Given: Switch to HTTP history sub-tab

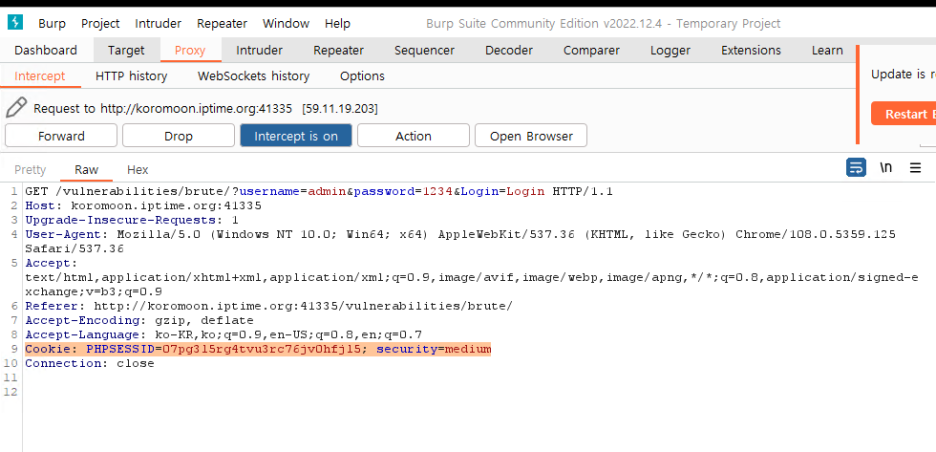Looking at the screenshot, I should click(131, 76).
